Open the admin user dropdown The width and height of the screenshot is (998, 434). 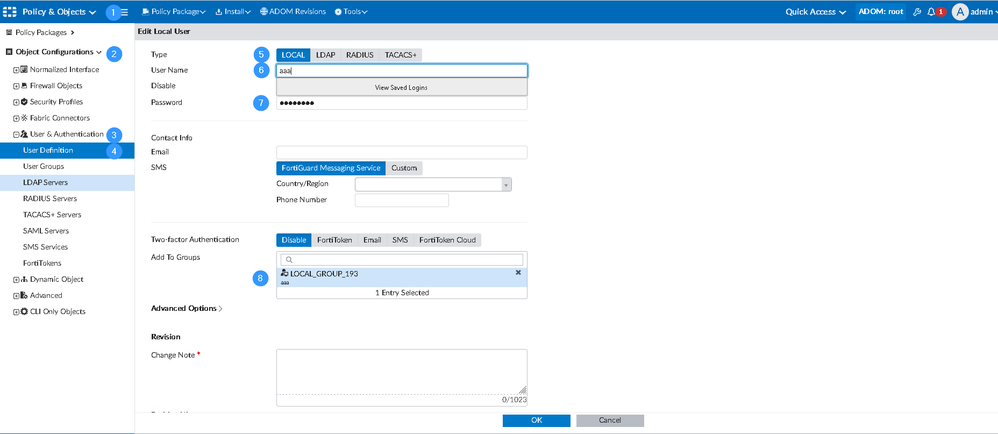(983, 11)
